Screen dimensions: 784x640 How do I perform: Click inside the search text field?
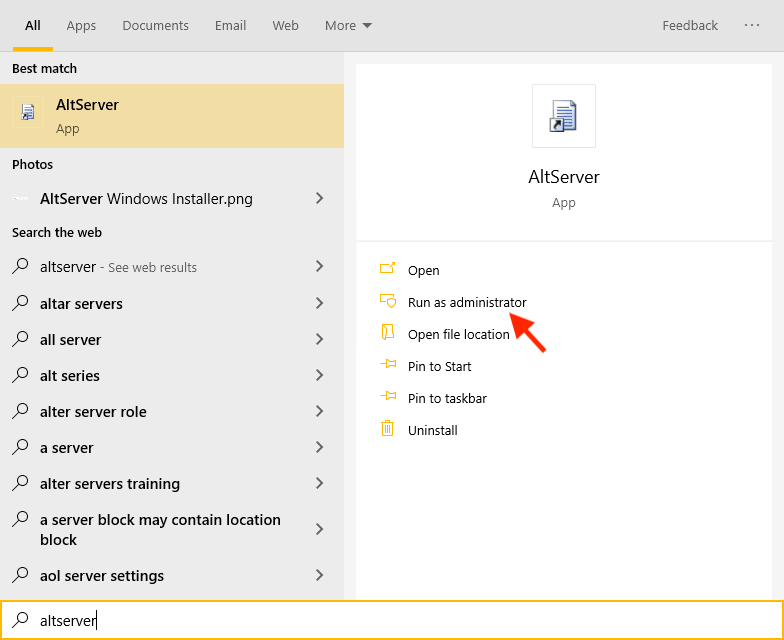(x=392, y=620)
